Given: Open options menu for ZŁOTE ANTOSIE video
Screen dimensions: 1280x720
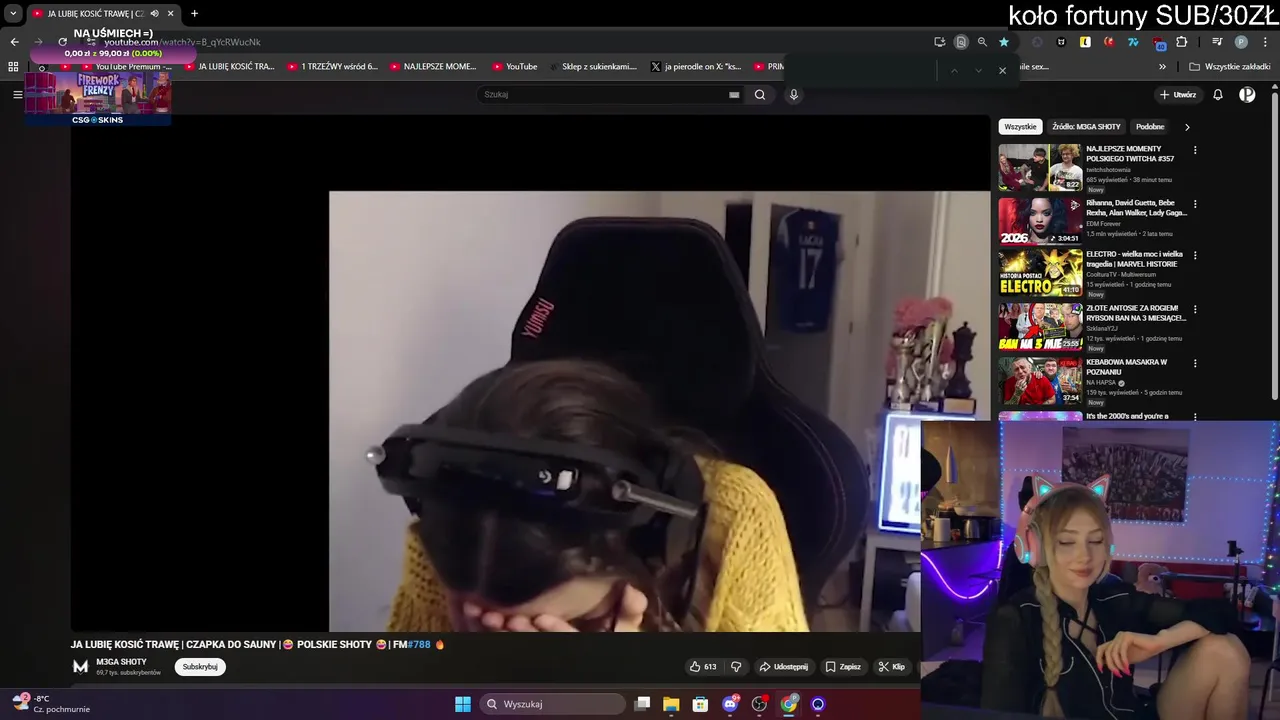Looking at the screenshot, I should pyautogui.click(x=1195, y=309).
